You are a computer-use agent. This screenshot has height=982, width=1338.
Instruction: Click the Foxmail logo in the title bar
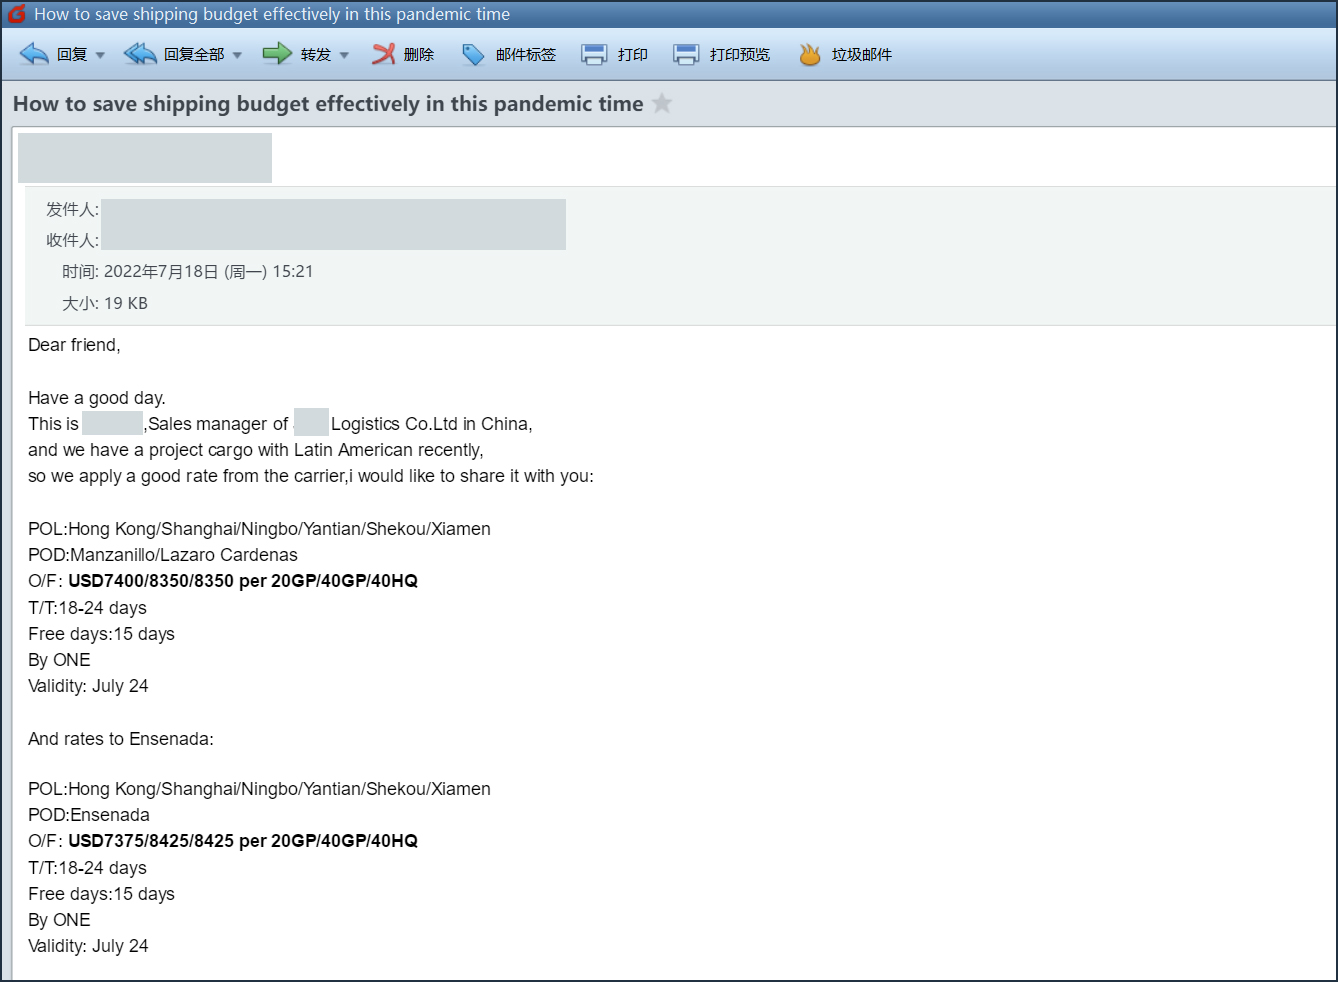pos(17,14)
